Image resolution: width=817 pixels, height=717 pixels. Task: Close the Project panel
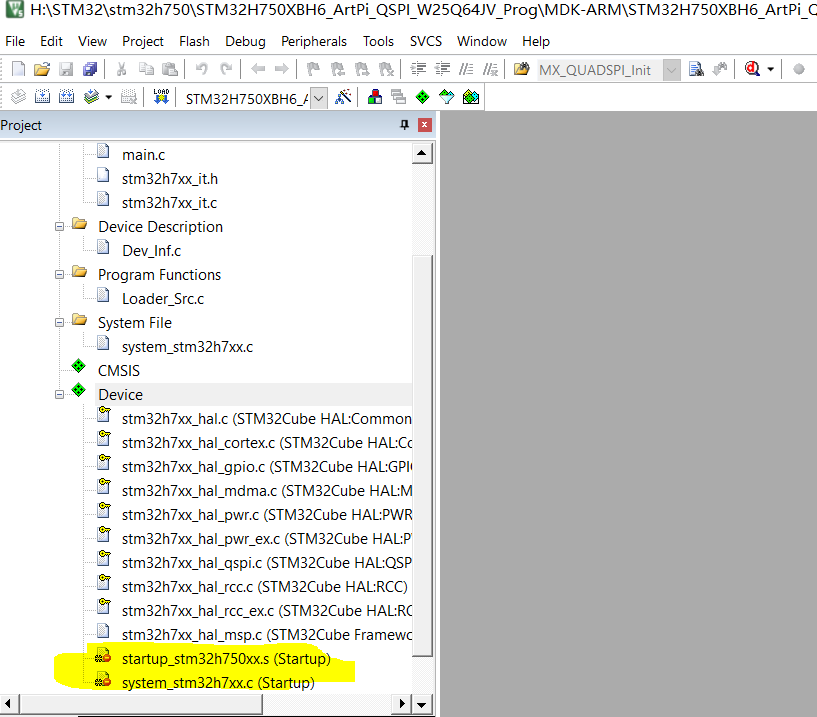click(x=423, y=125)
